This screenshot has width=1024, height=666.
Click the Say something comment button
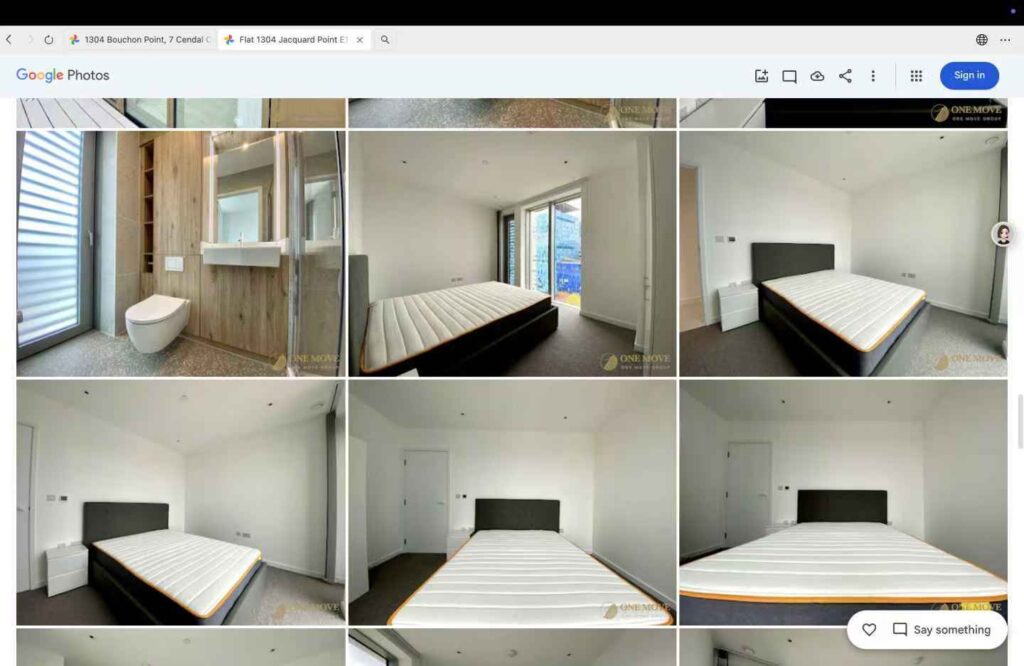[942, 630]
